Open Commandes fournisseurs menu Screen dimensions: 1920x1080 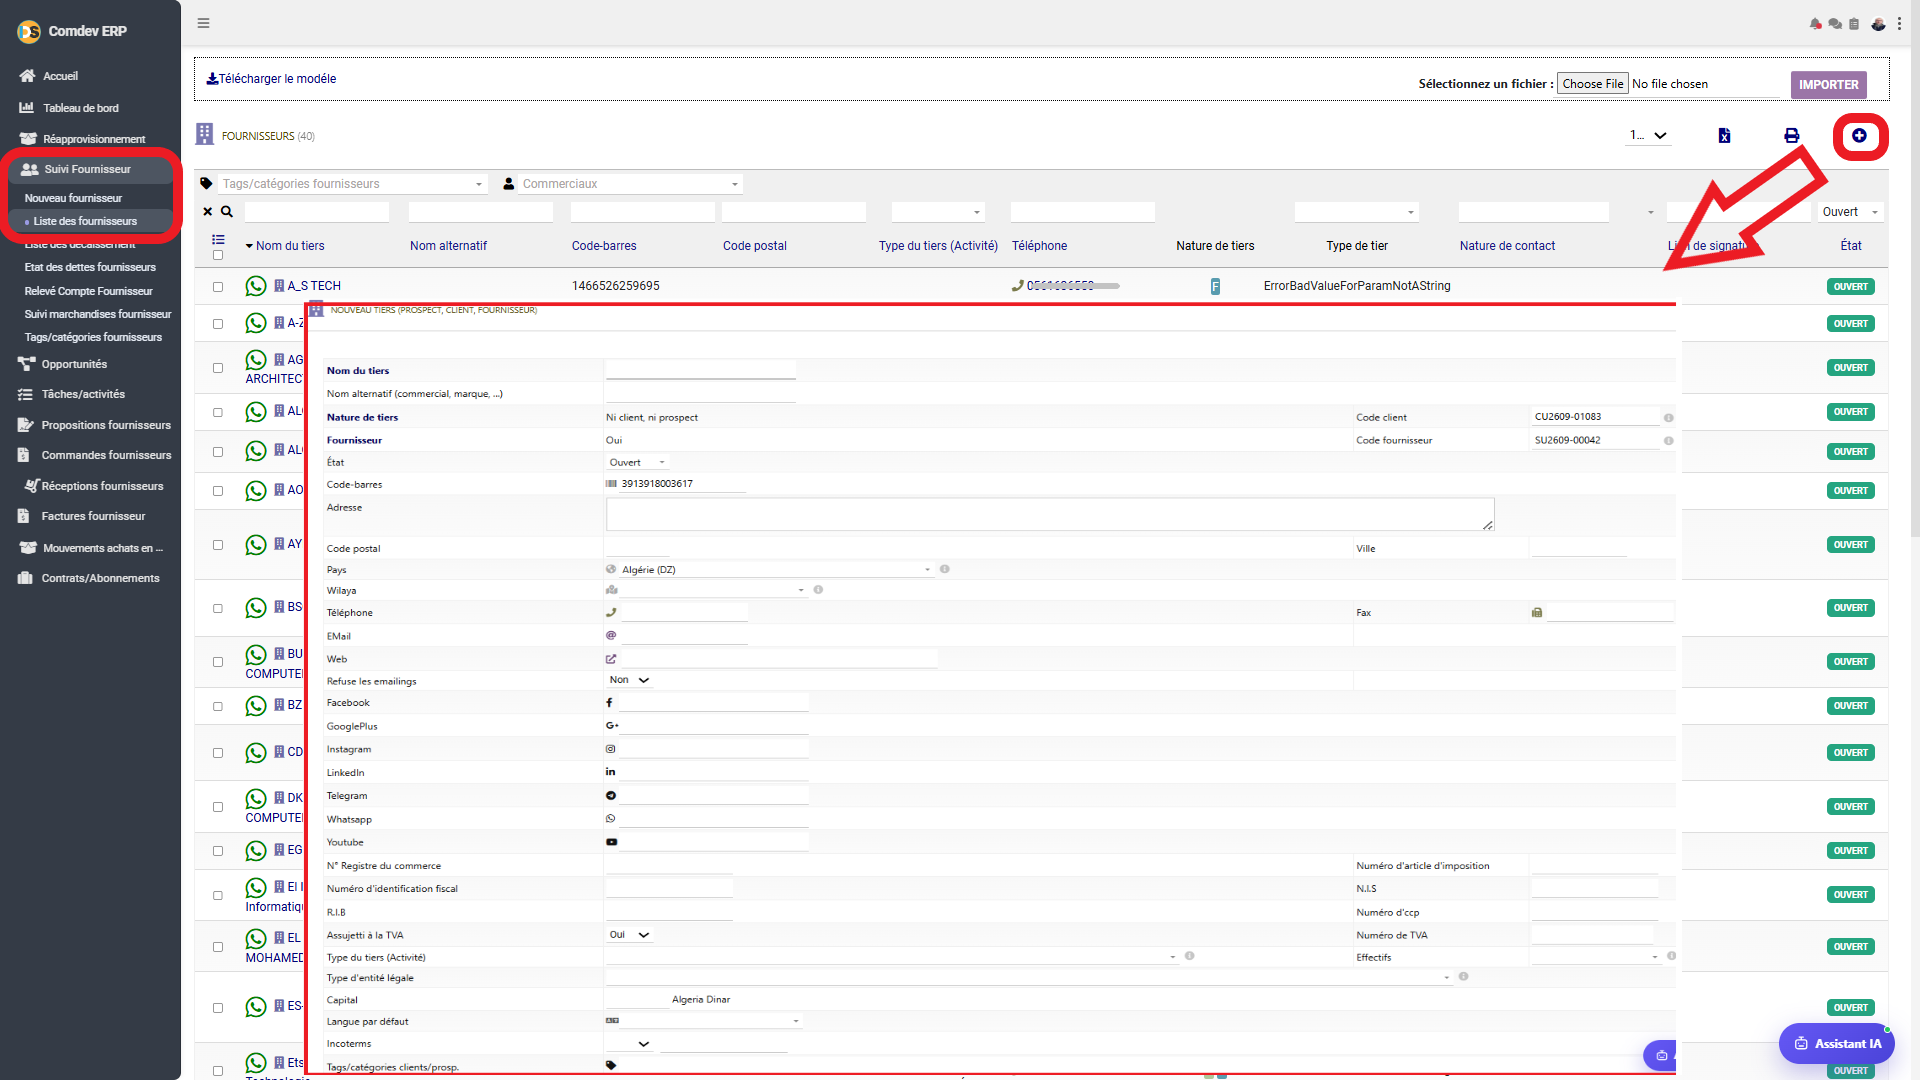106,455
